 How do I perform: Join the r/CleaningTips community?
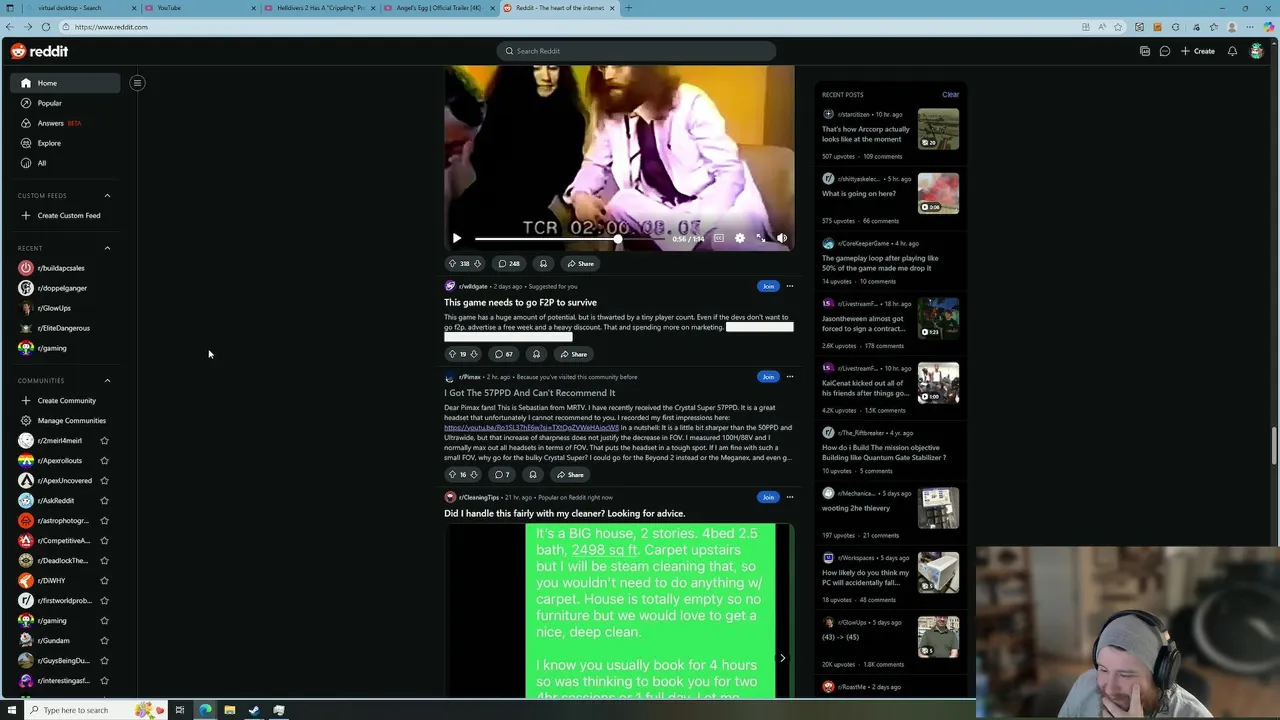click(768, 497)
